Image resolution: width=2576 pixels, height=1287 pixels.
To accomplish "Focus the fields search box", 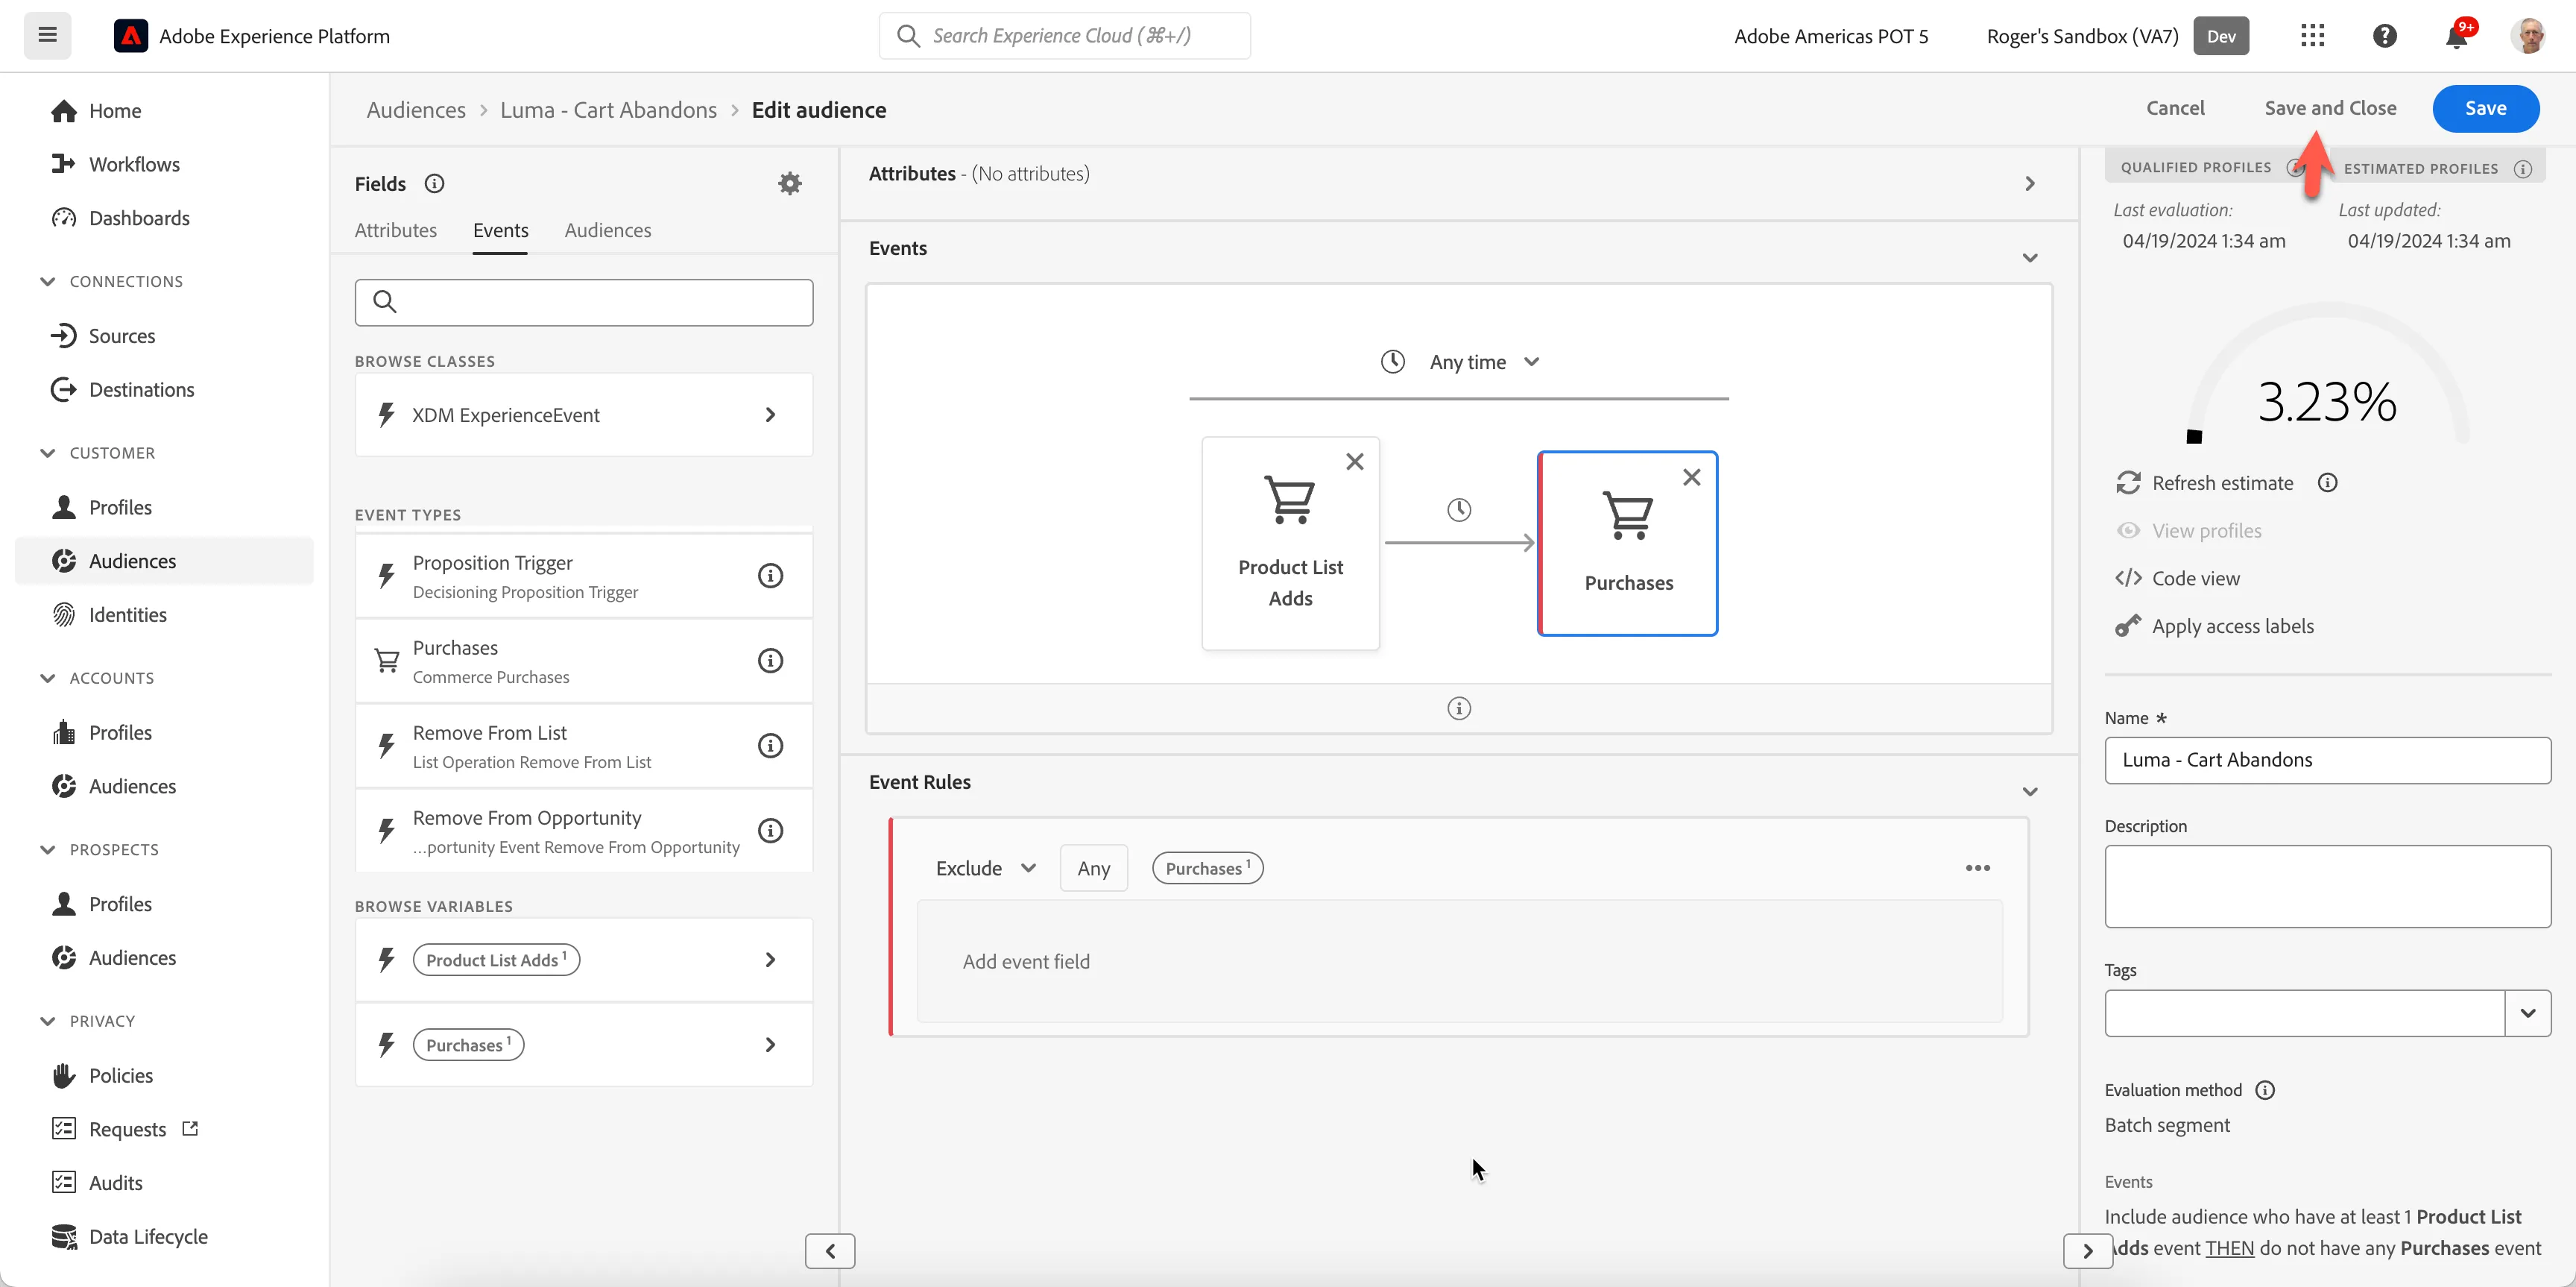I will tap(584, 302).
